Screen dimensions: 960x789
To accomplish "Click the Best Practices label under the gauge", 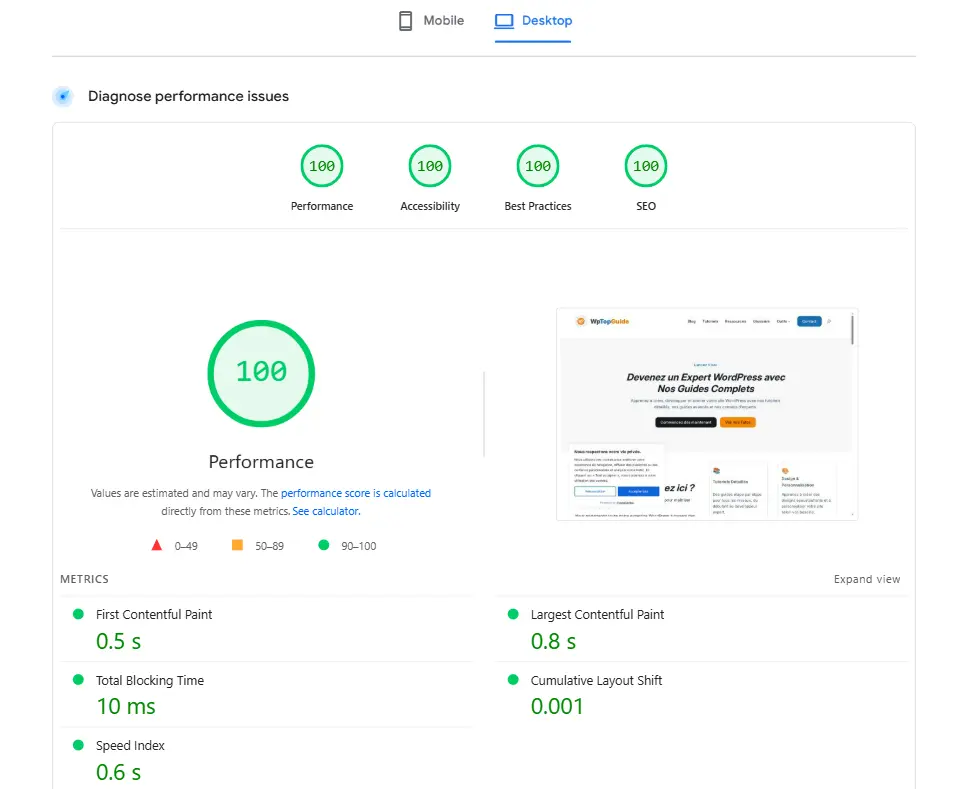I will (x=538, y=206).
